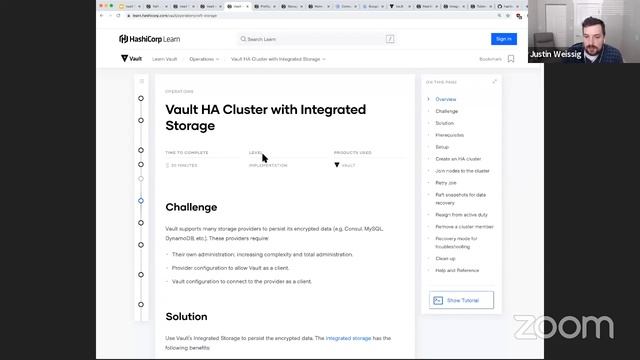Click the Show Tutorial button
Viewport: 640px width, 360px height.
click(461, 300)
